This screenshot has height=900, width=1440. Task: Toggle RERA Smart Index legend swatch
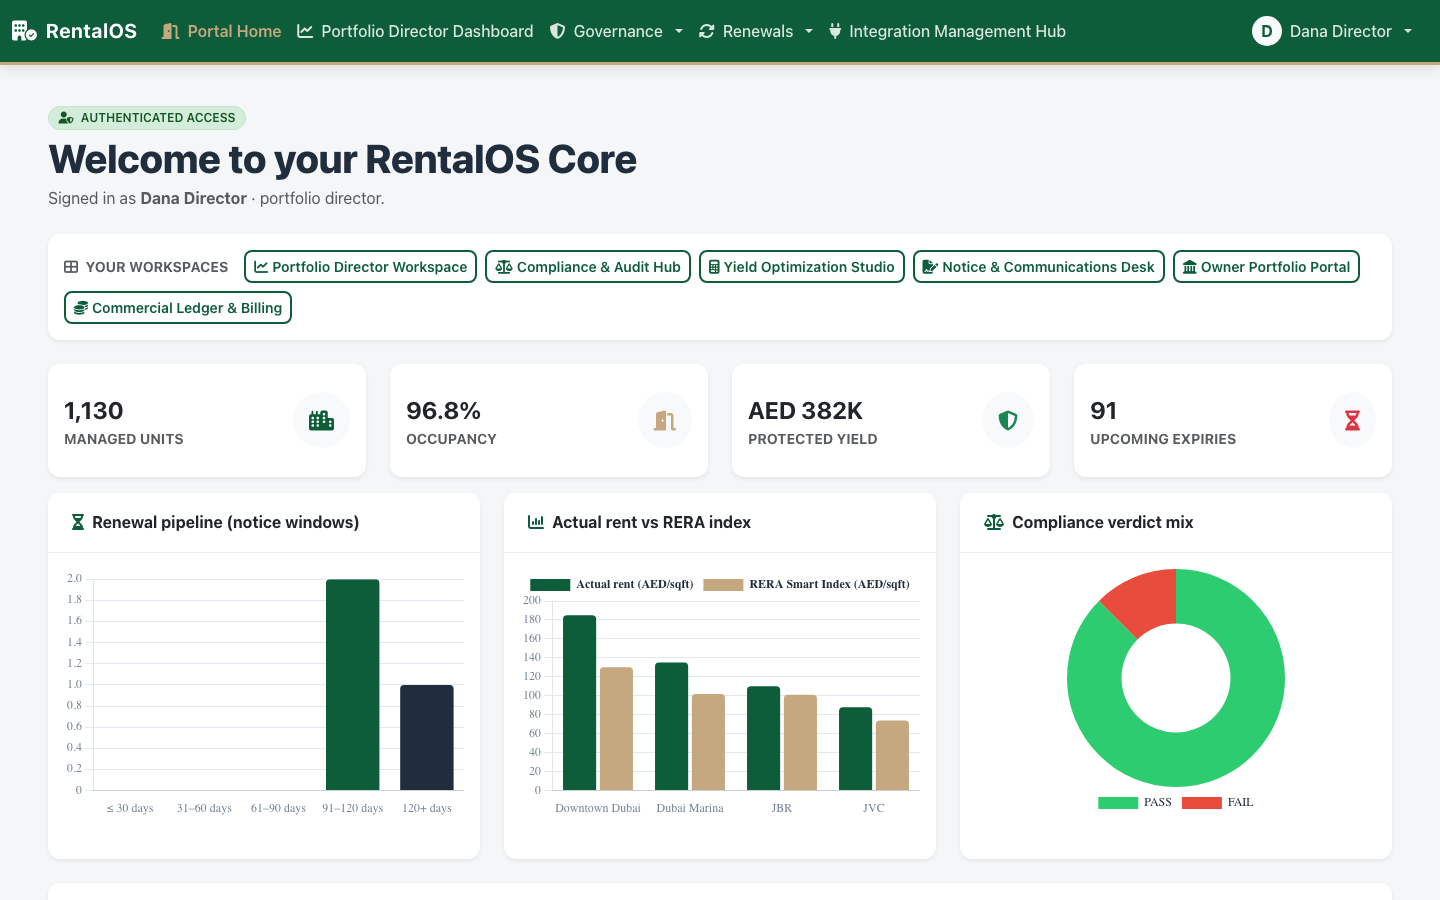723,585
